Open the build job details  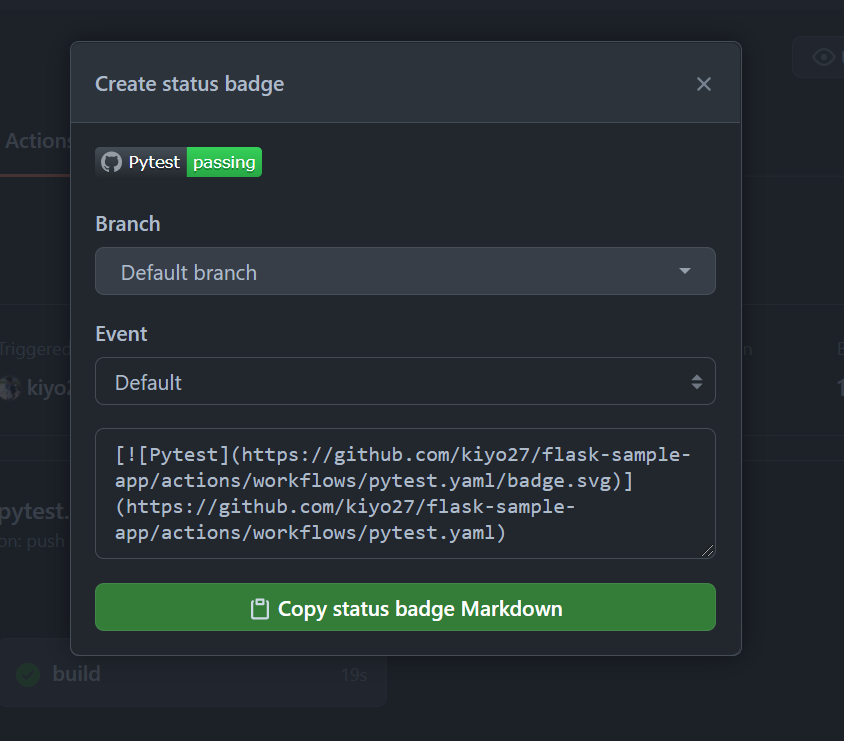(x=75, y=674)
